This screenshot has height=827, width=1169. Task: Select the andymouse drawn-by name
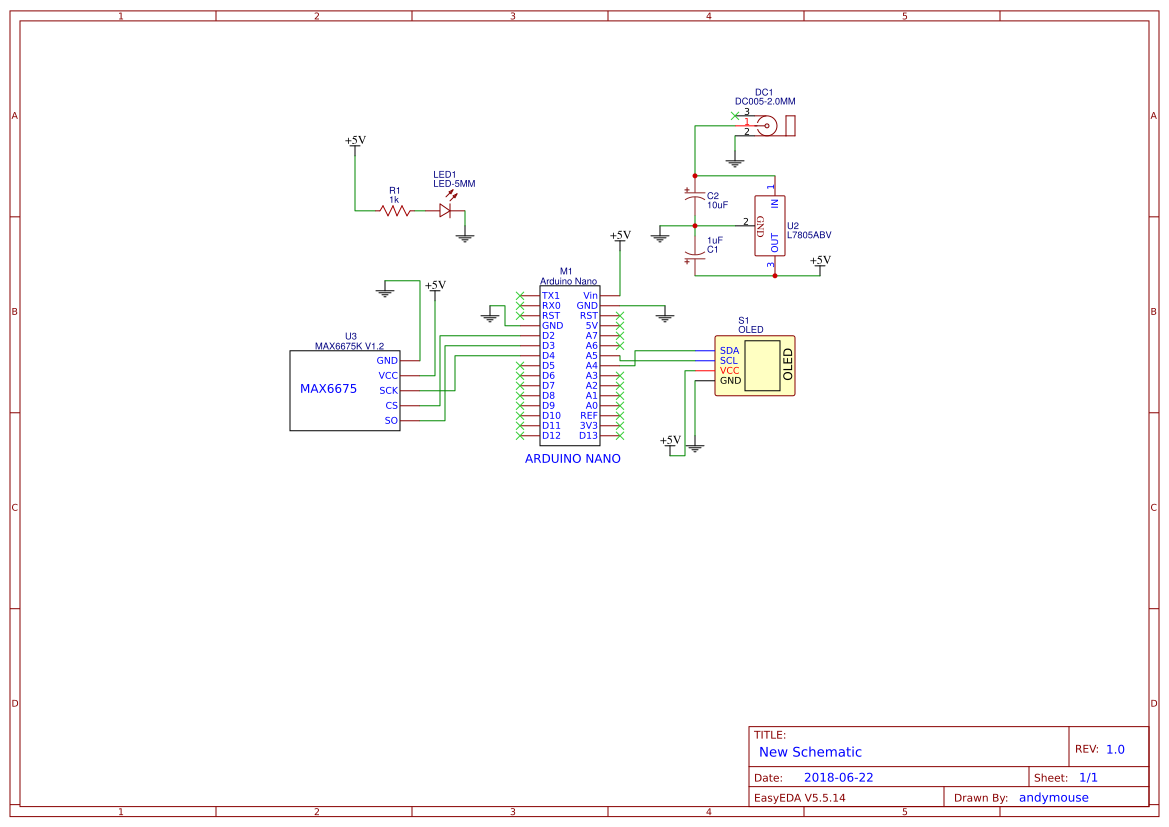tap(1053, 797)
